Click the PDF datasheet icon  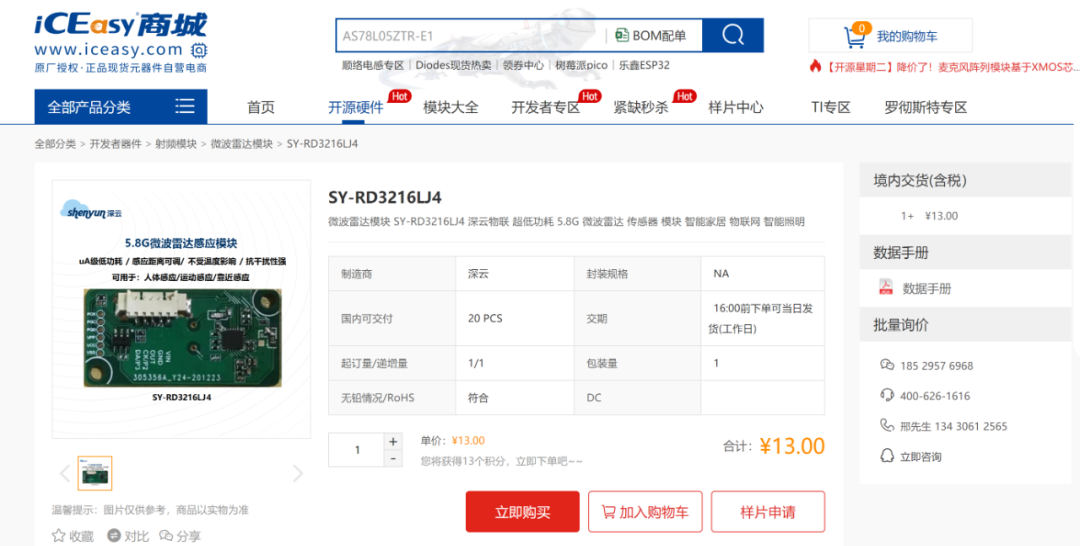[886, 288]
